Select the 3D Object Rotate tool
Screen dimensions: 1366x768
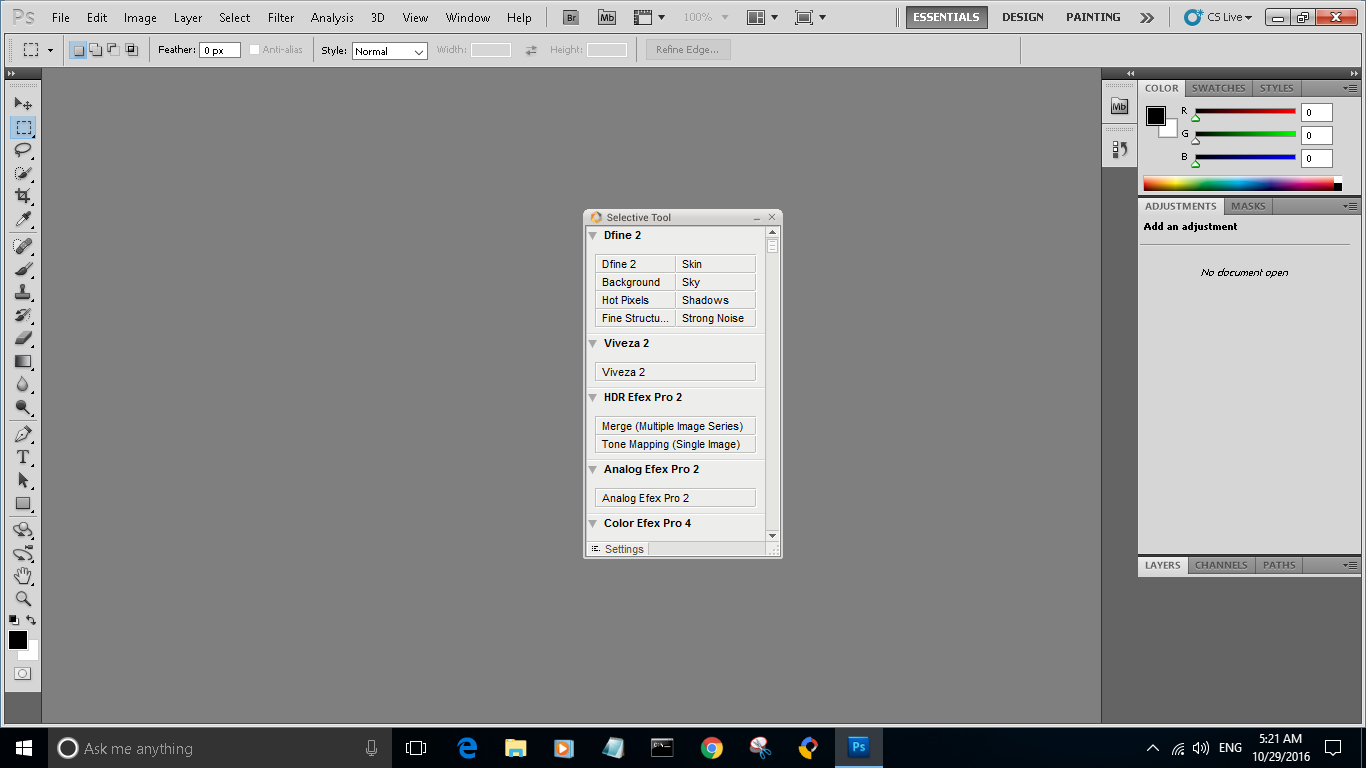click(23, 530)
